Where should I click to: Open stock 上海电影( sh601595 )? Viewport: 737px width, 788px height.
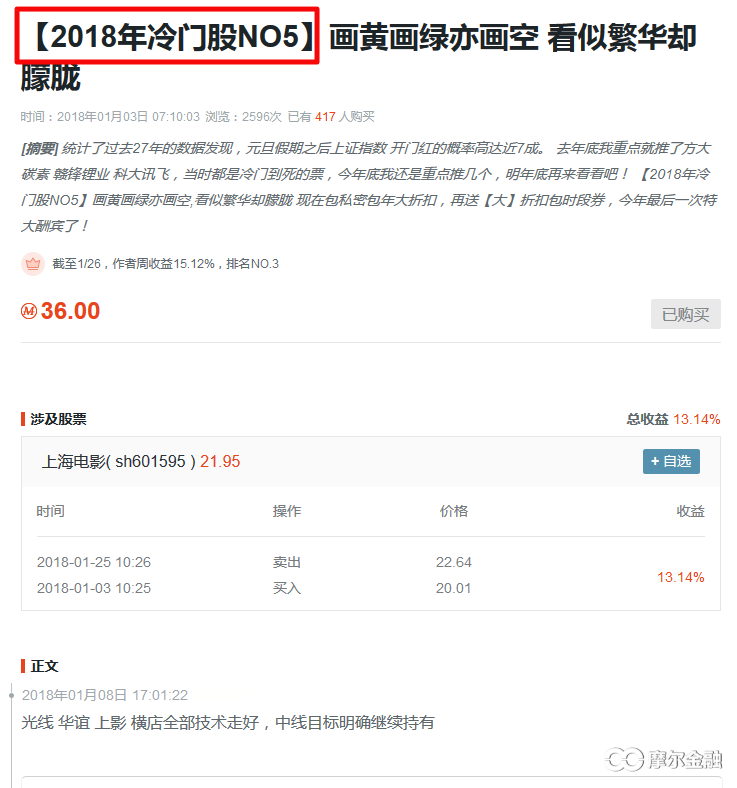coord(119,461)
